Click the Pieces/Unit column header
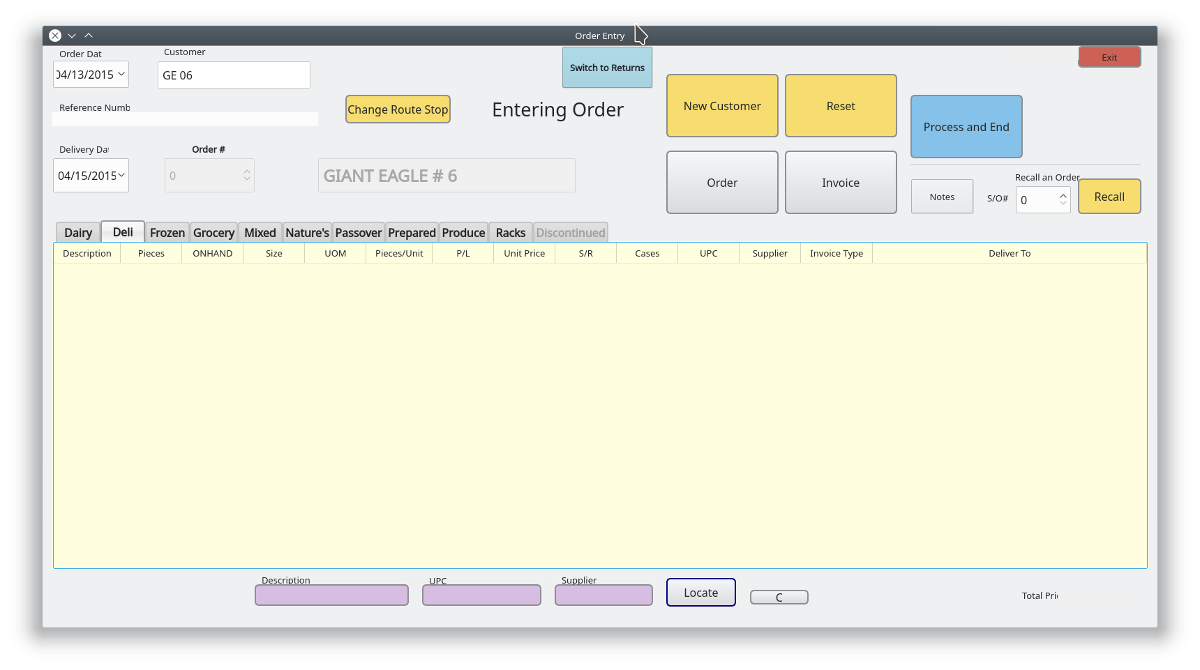Screen dimensions: 1200x670 pyautogui.click(x=399, y=253)
